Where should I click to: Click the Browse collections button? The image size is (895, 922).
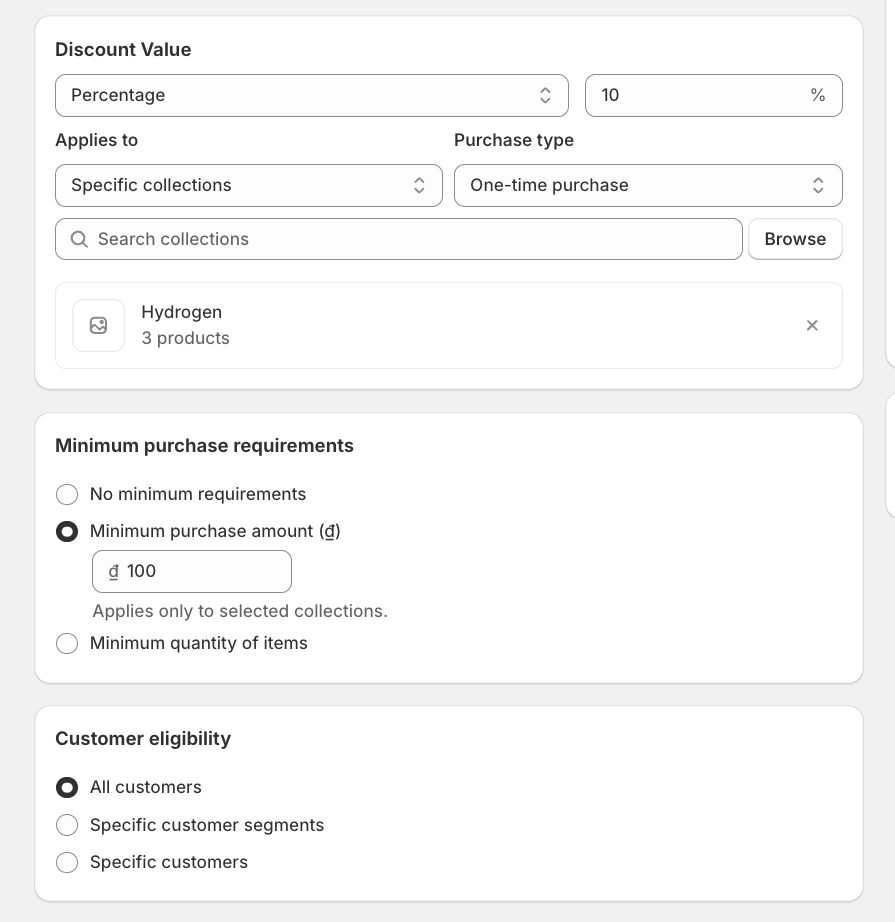click(x=795, y=239)
